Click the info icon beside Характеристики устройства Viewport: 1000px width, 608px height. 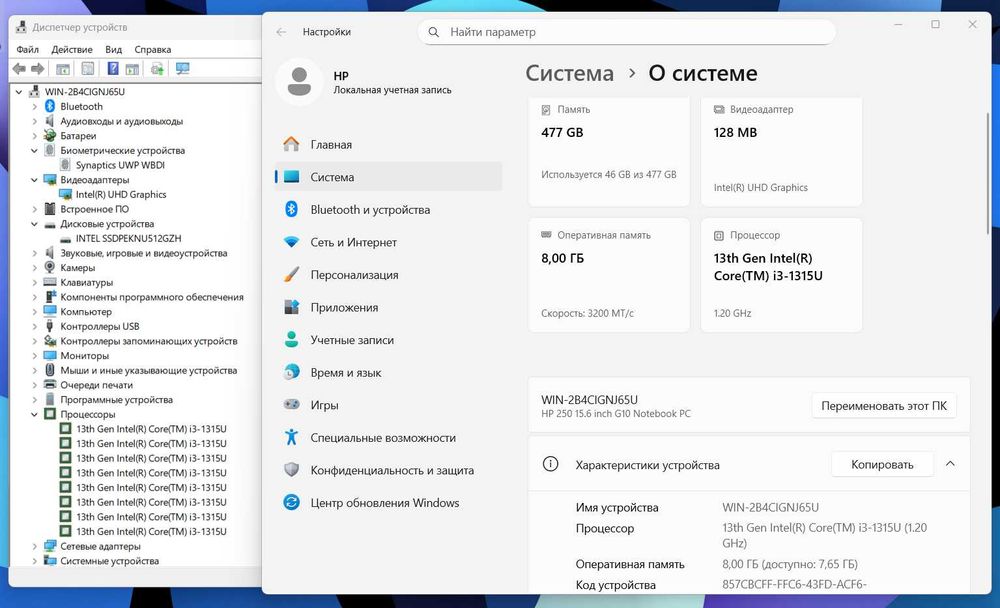[550, 464]
